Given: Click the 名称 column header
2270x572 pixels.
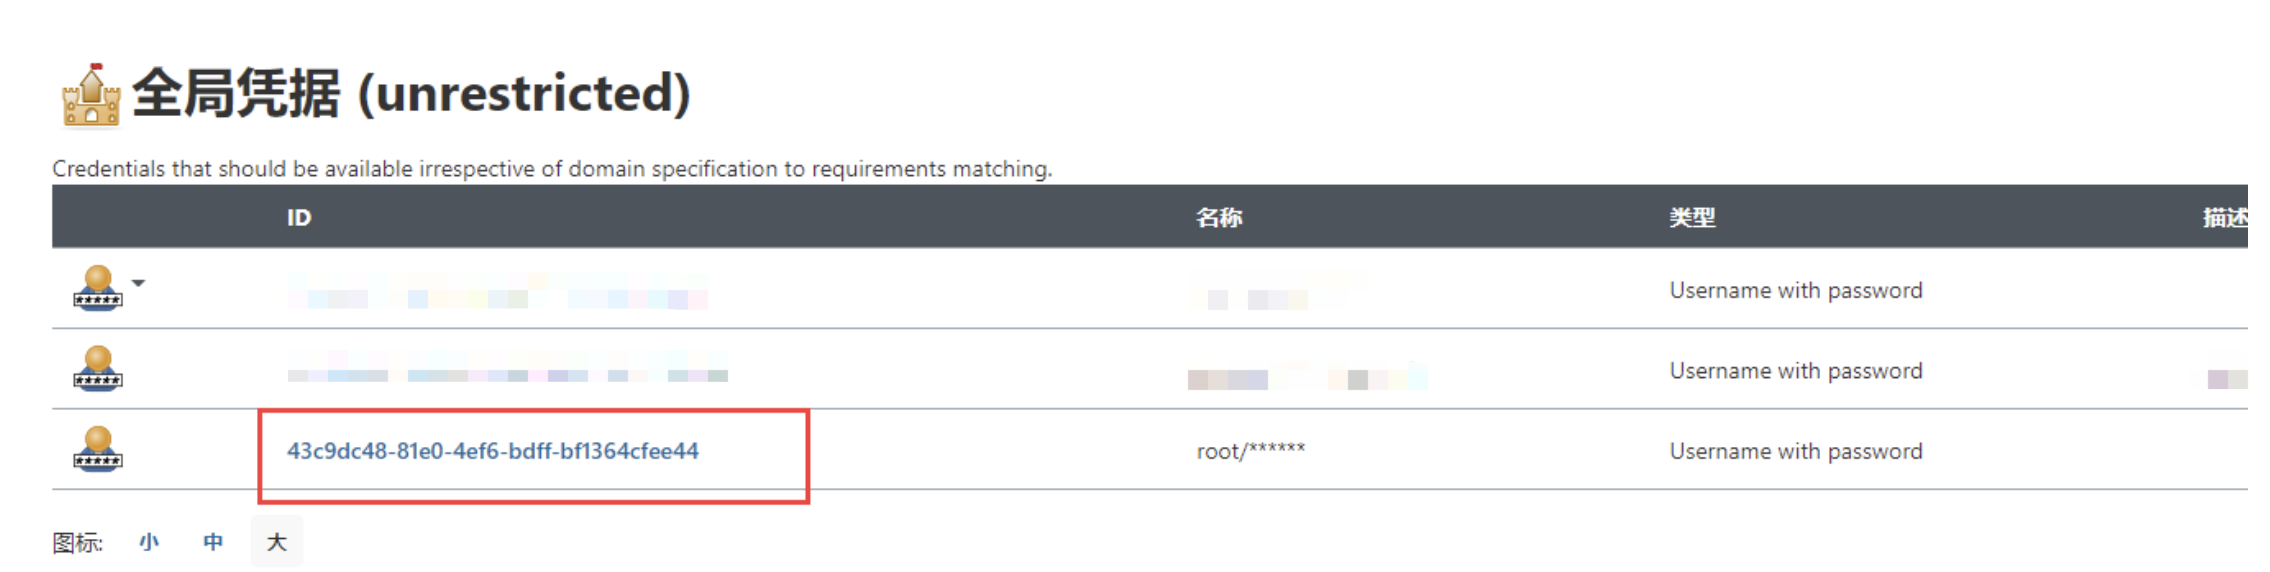Looking at the screenshot, I should pos(1219,217).
